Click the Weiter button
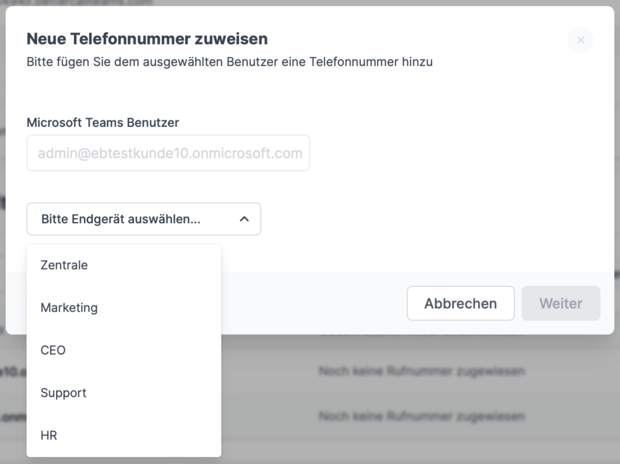Screen dimensions: 620x464 click(x=560, y=303)
